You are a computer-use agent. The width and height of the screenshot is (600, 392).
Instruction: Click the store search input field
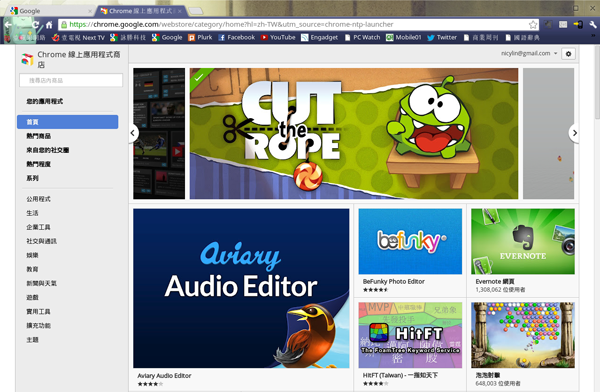(x=71, y=80)
